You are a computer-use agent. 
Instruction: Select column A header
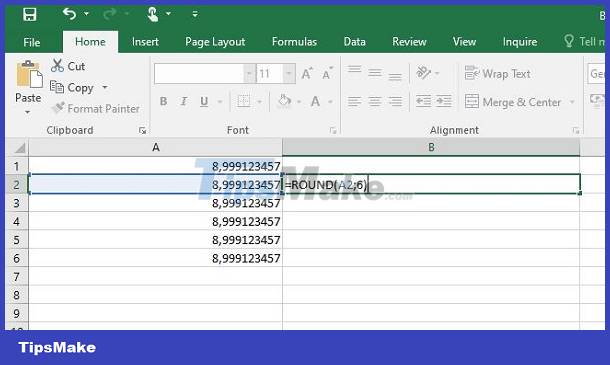click(156, 147)
